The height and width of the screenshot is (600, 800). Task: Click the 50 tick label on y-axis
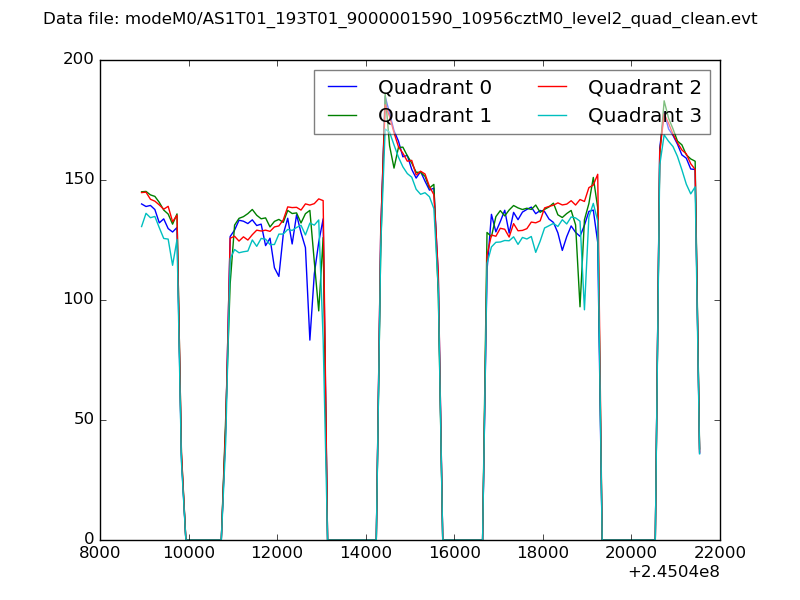[84, 420]
